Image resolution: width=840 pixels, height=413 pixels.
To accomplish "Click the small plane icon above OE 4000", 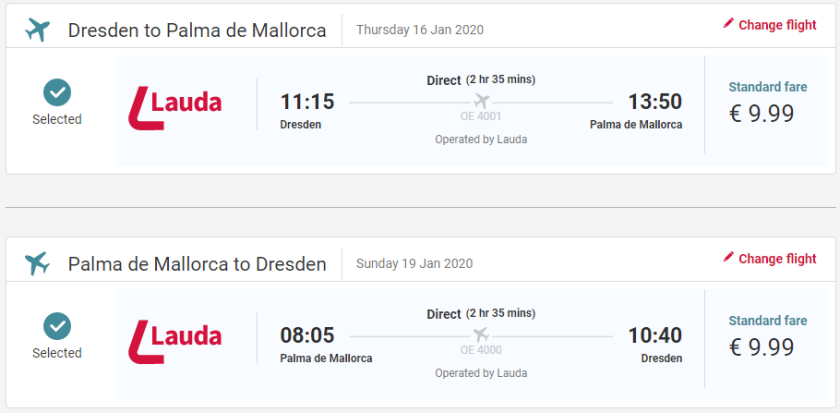I will tap(481, 335).
